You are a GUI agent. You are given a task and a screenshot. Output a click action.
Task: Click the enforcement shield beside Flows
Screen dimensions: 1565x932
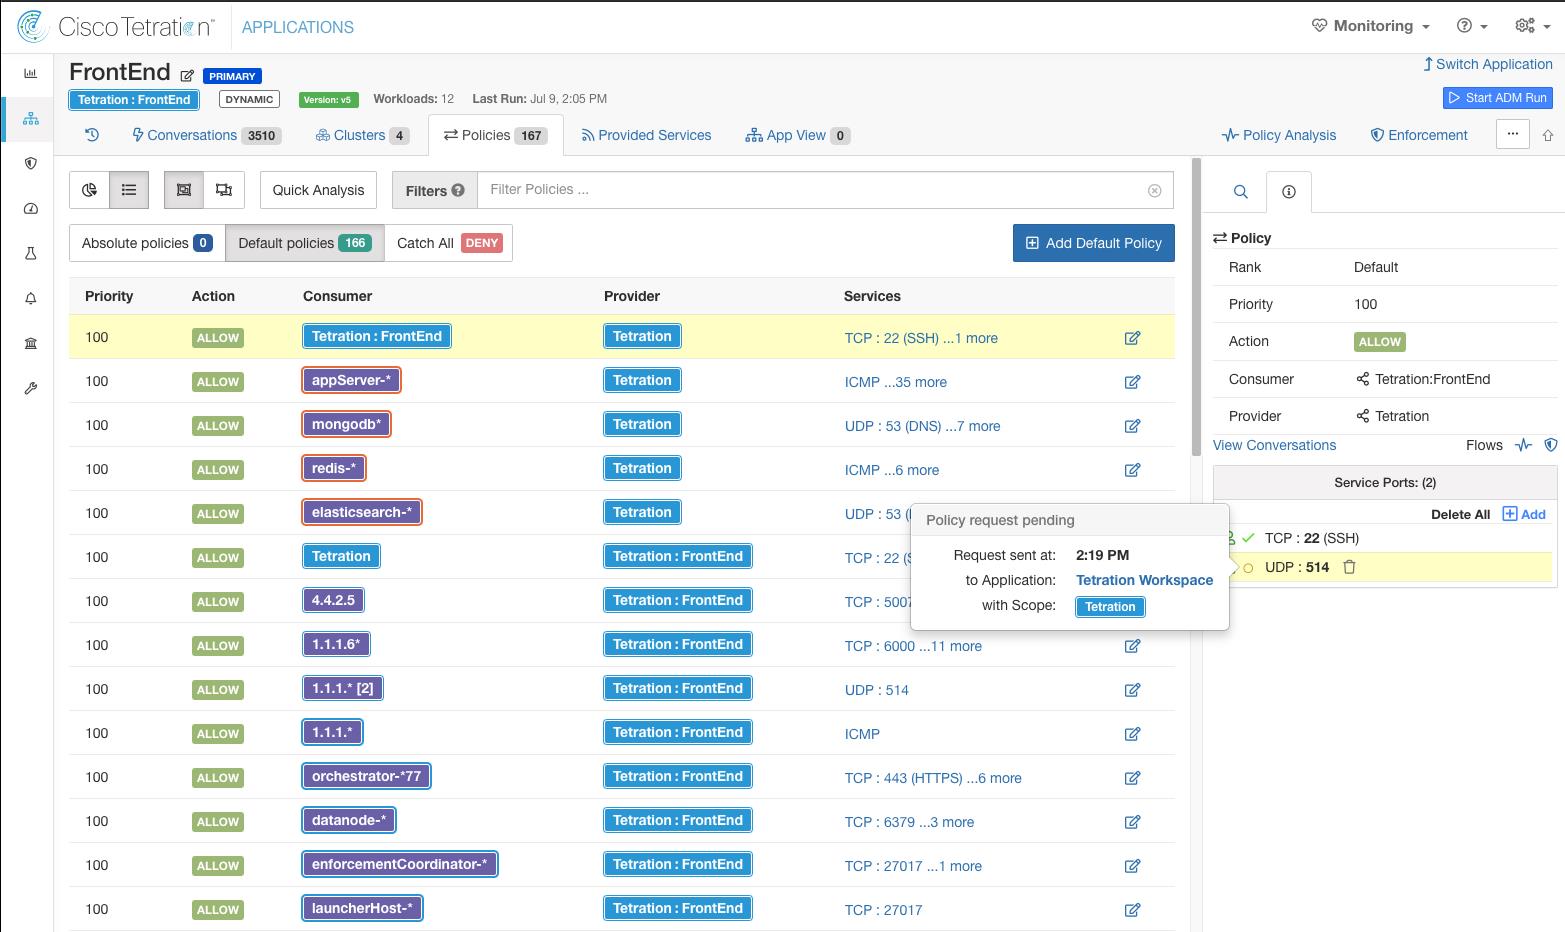click(1551, 445)
